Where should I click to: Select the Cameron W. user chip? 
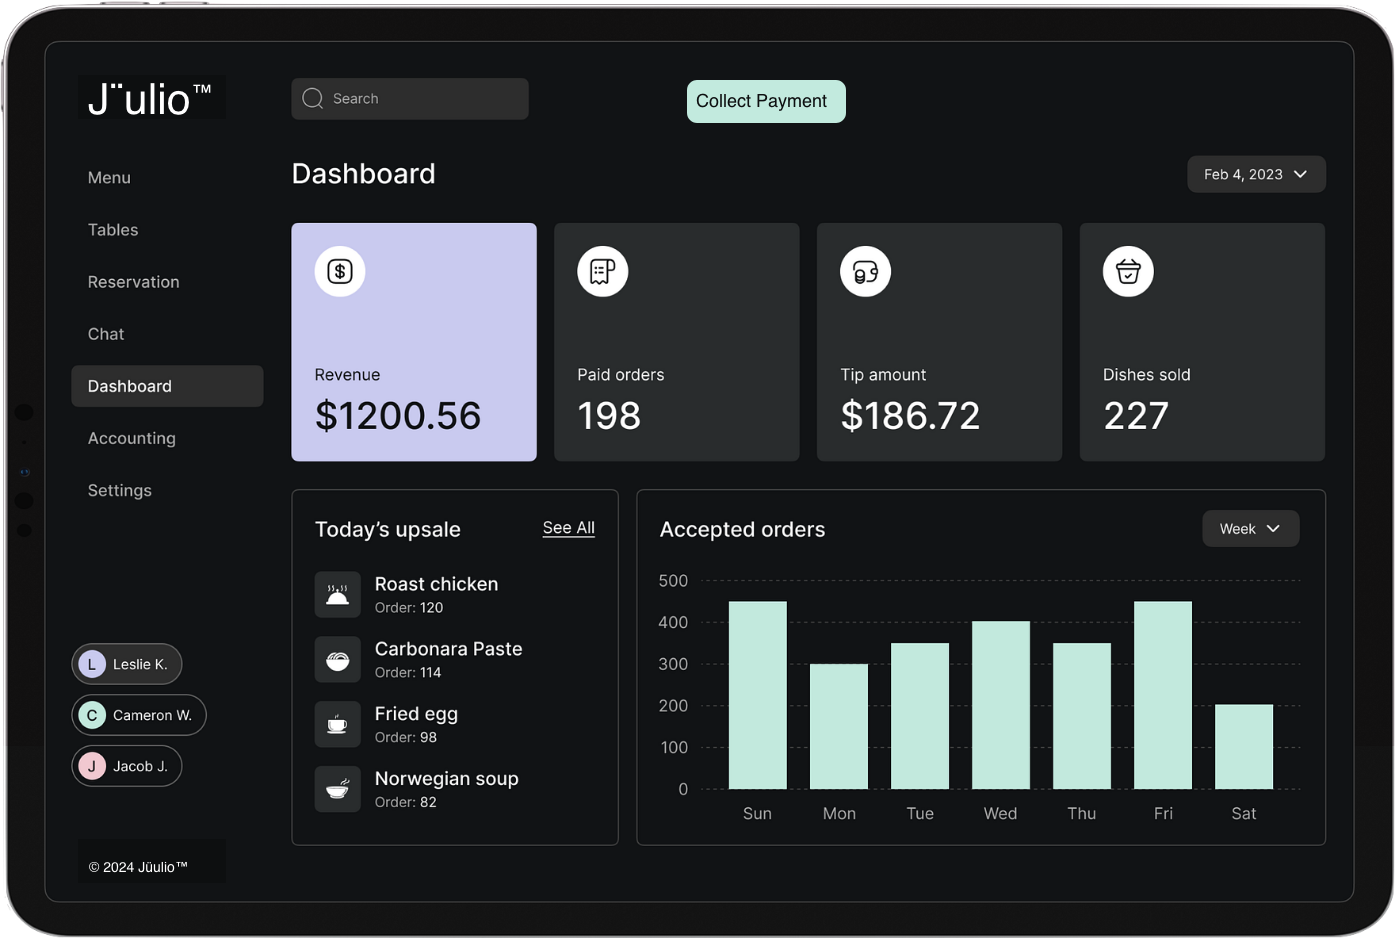pos(139,715)
